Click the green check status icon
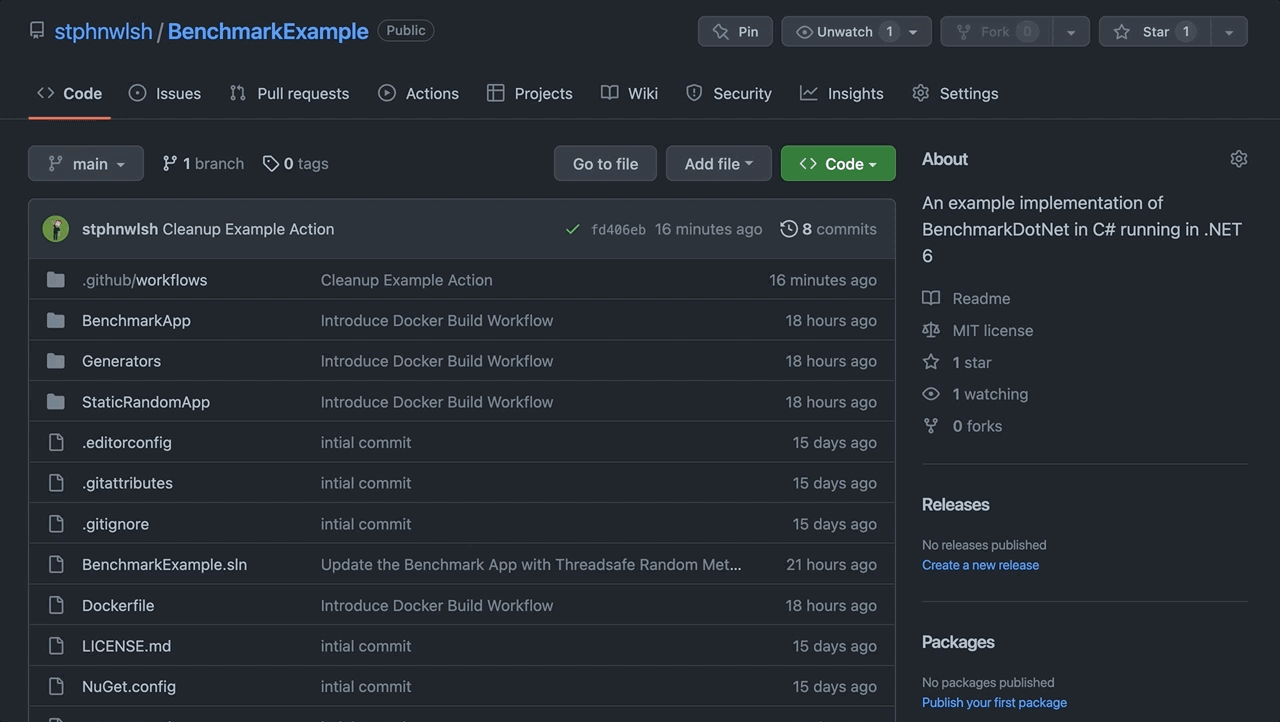Screen dimensions: 1280x722 point(573,229)
